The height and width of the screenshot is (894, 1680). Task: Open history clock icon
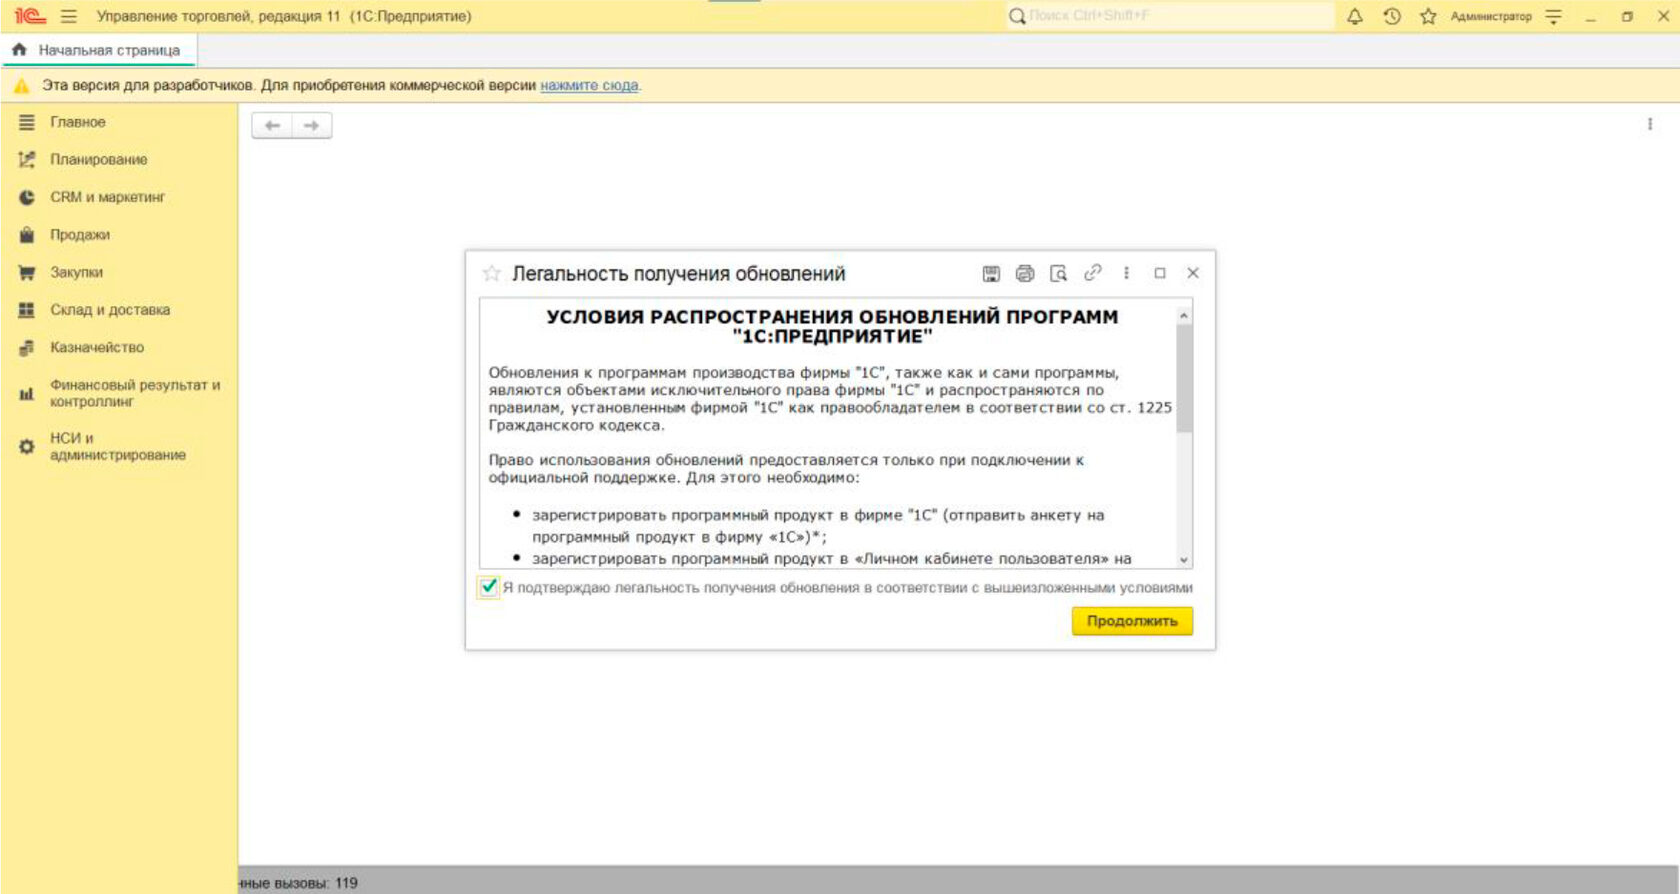(1392, 16)
